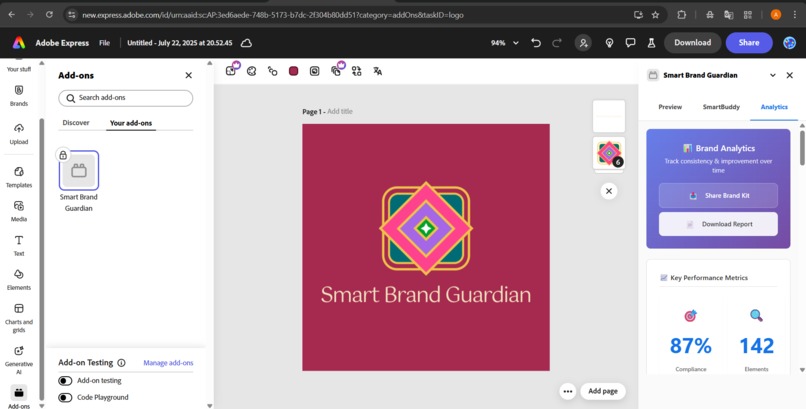
Task: Click the invite collaborators icon
Action: [x=583, y=43]
